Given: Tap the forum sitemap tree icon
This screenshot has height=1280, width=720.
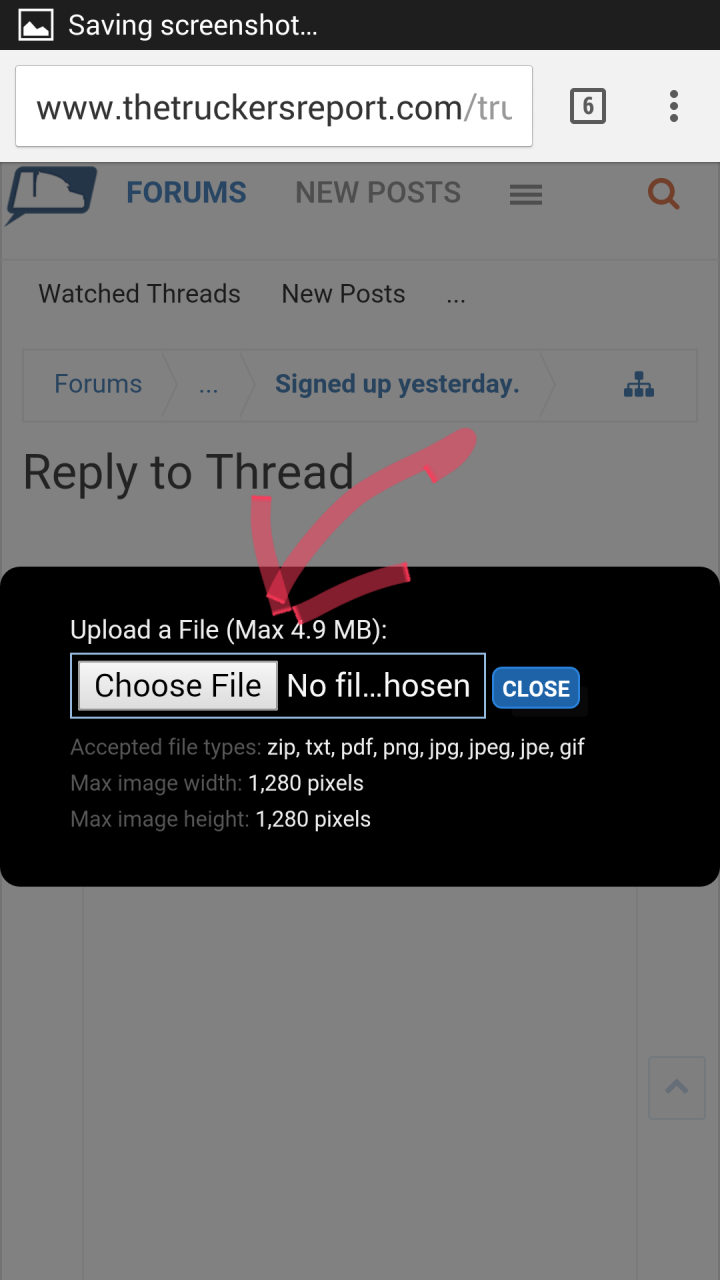Looking at the screenshot, I should pos(639,384).
